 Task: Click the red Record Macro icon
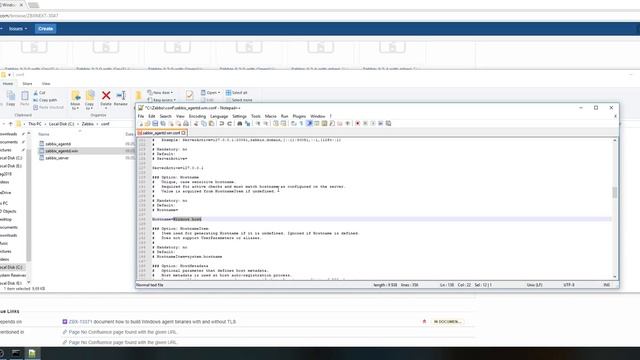(x=358, y=123)
